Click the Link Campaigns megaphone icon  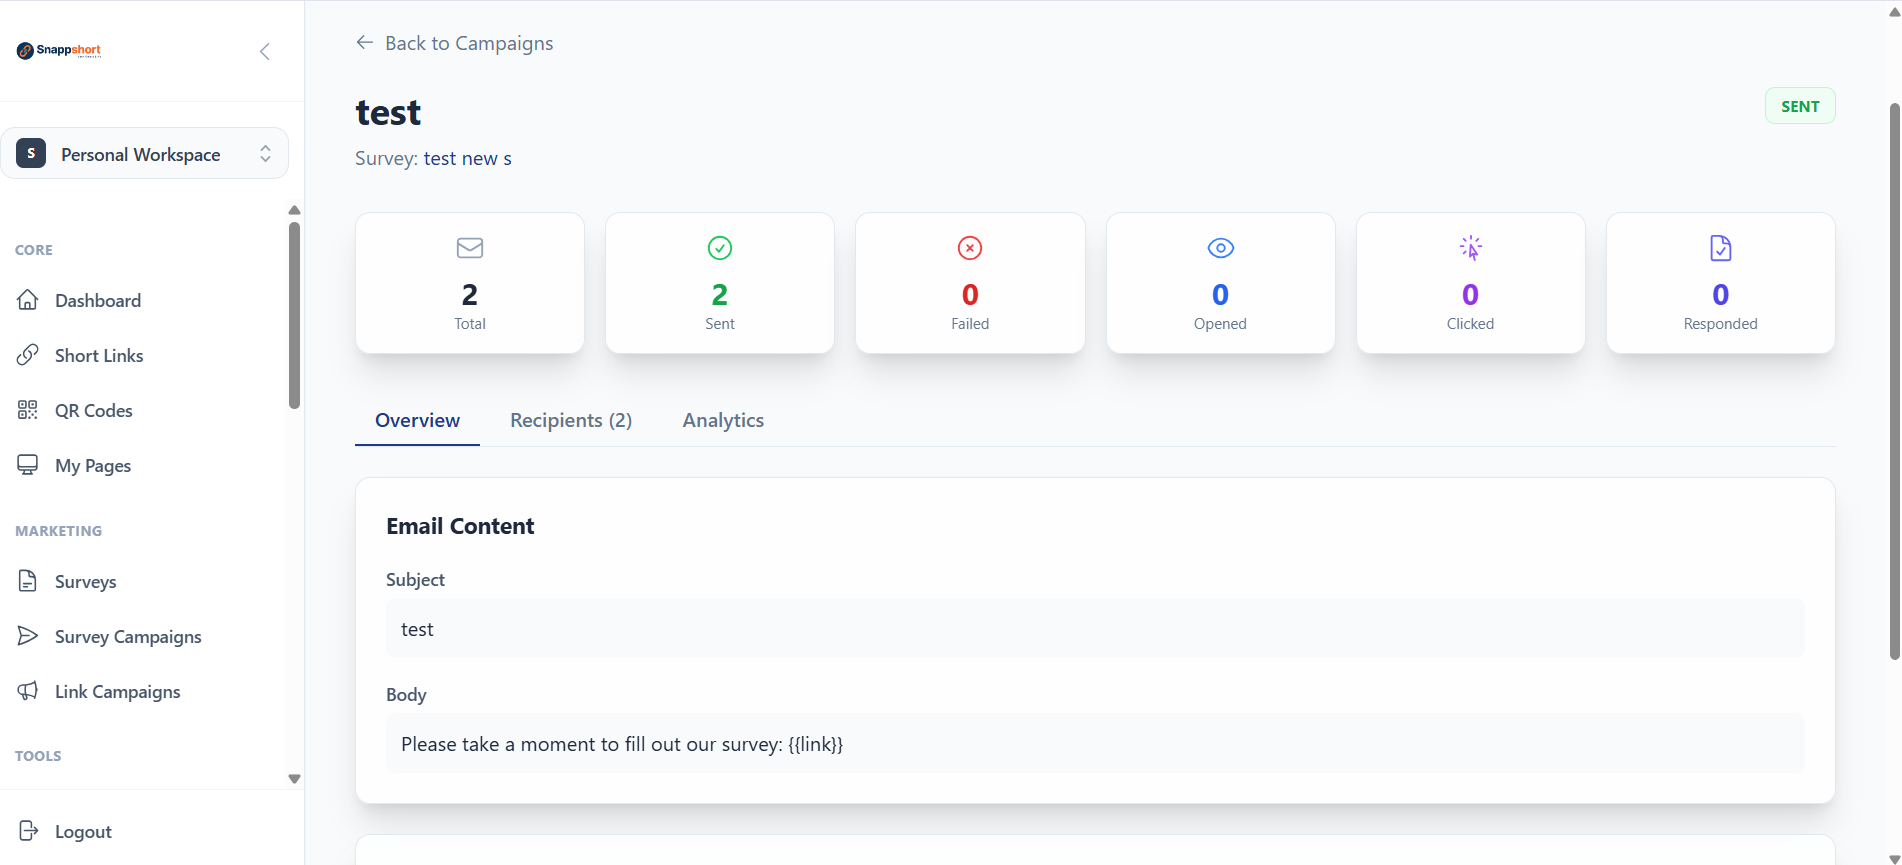tap(28, 691)
